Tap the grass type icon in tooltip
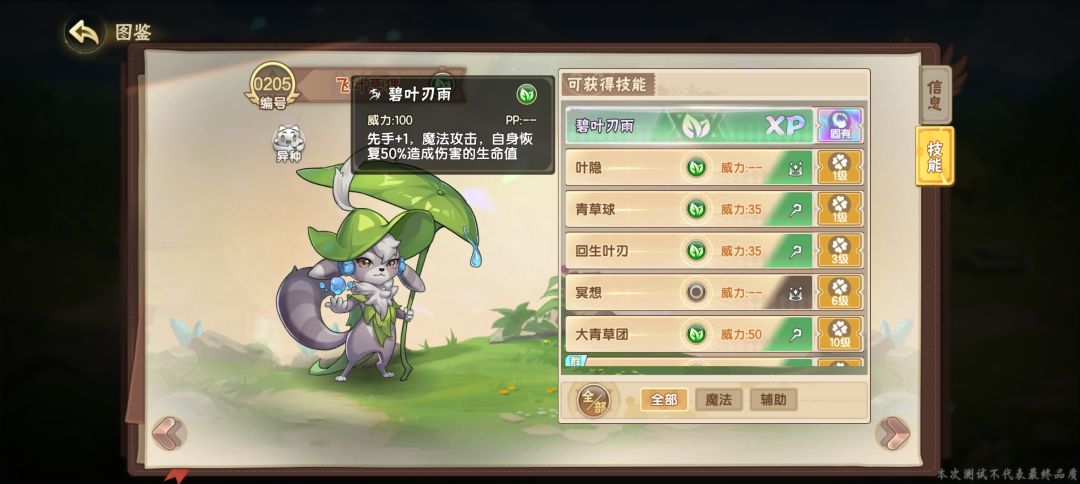Viewport: 1080px width, 484px height. (527, 94)
